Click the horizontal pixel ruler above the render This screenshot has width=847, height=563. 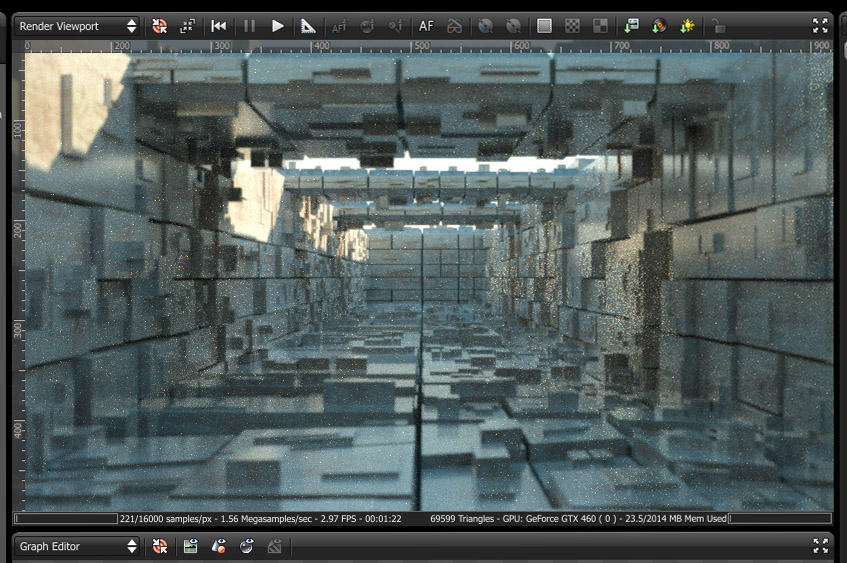(x=429, y=47)
